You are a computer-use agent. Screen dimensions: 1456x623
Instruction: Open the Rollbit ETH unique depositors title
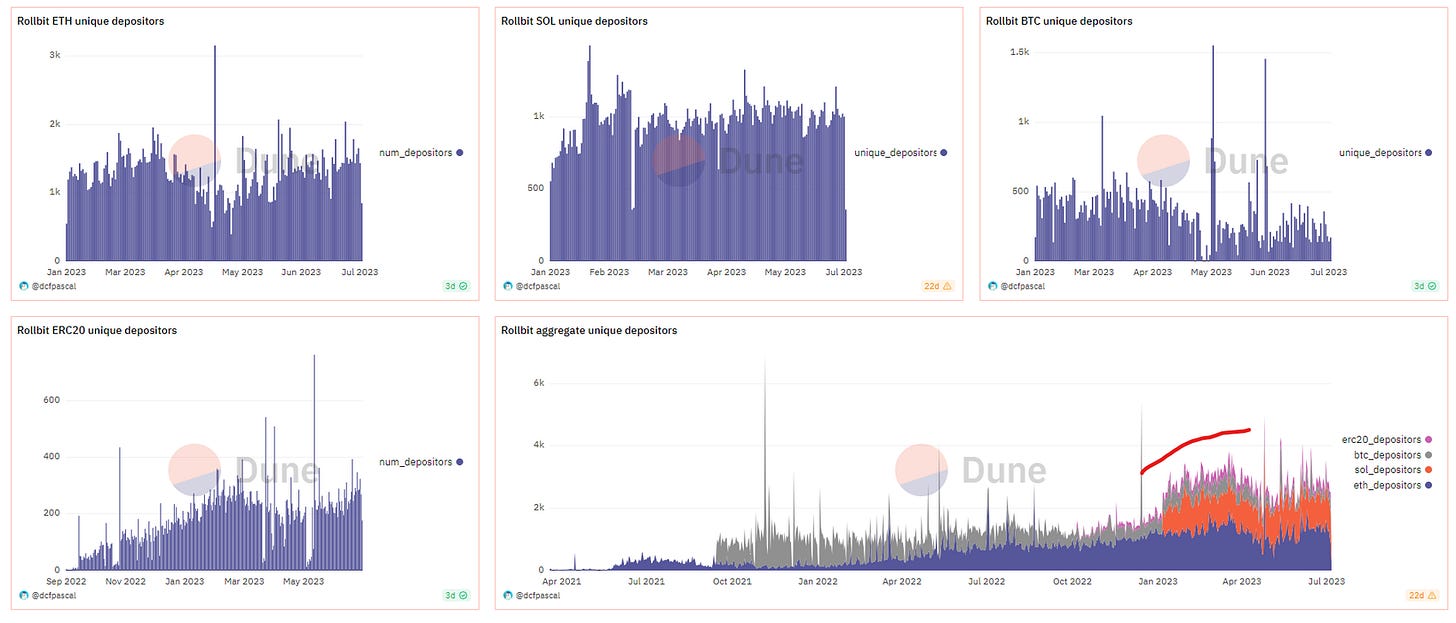tap(91, 21)
